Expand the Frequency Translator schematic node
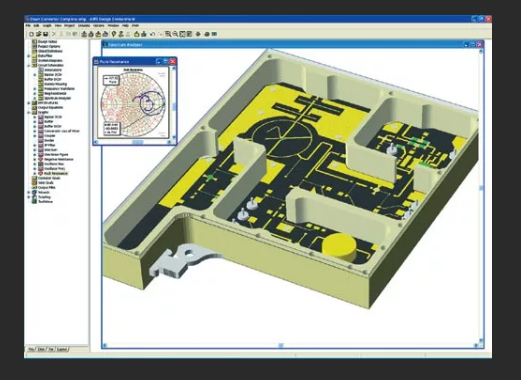The height and width of the screenshot is (380, 521). pyautogui.click(x=35, y=89)
